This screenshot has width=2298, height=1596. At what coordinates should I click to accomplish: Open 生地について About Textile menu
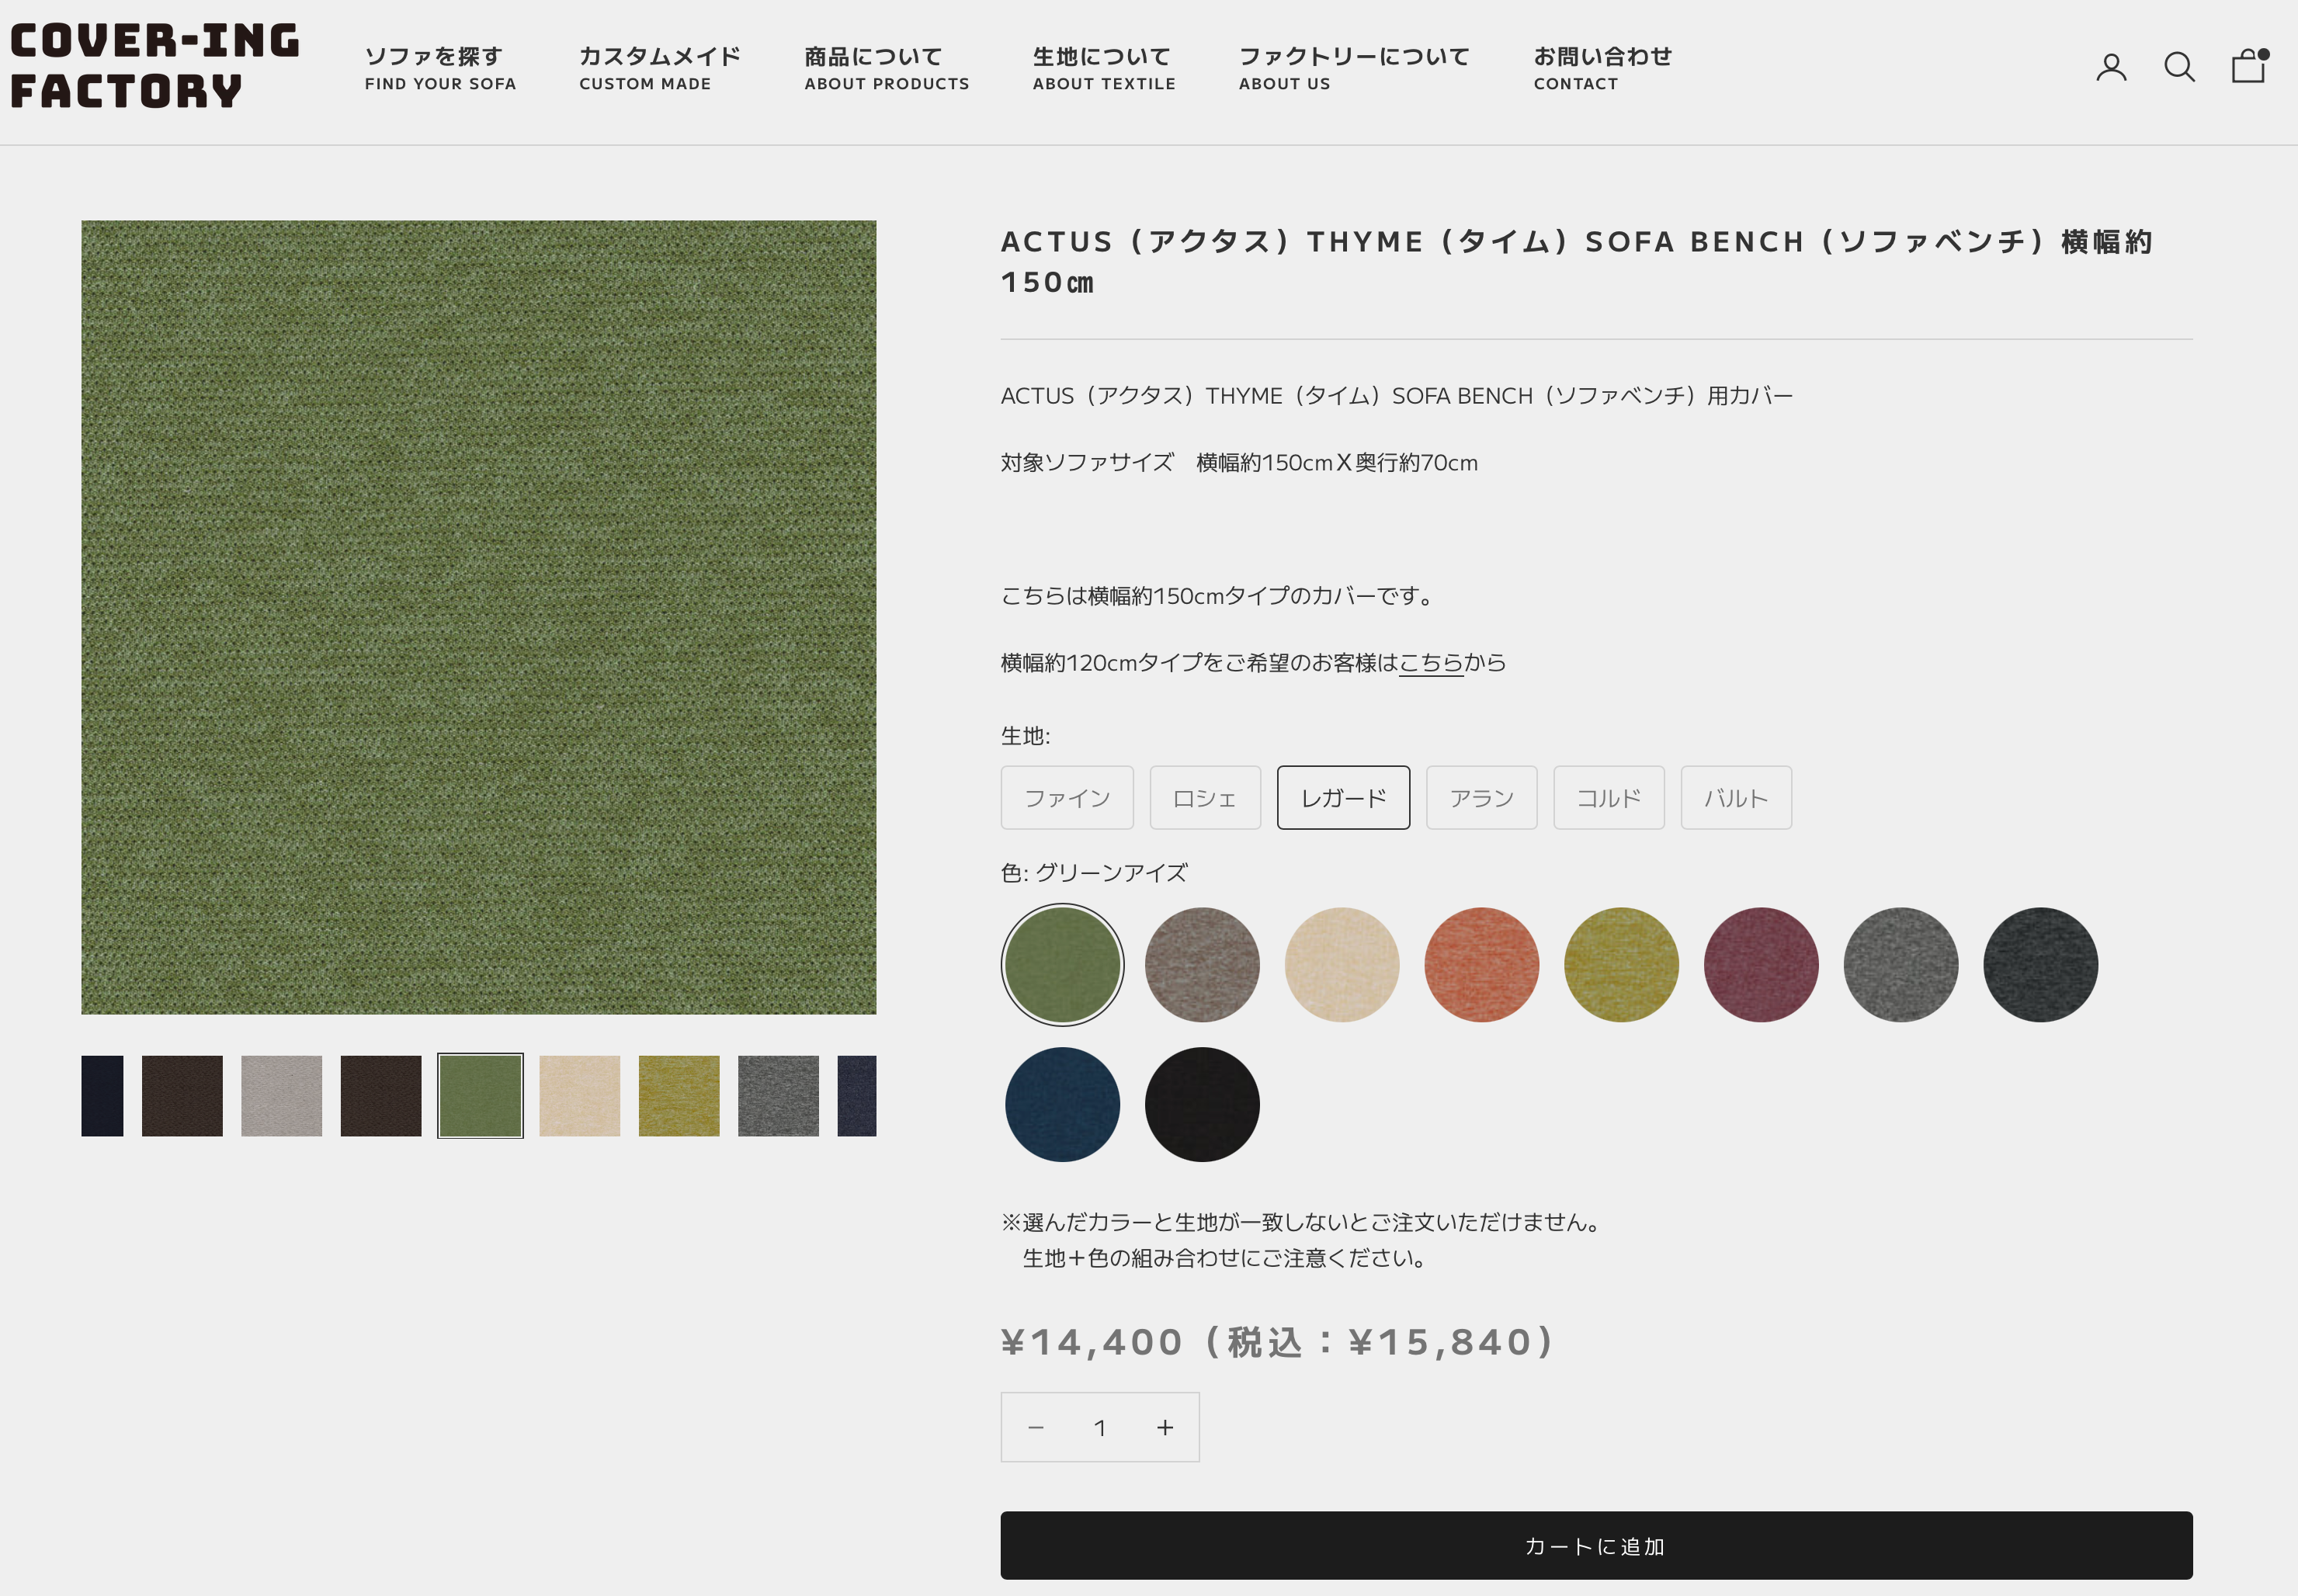click(1103, 68)
